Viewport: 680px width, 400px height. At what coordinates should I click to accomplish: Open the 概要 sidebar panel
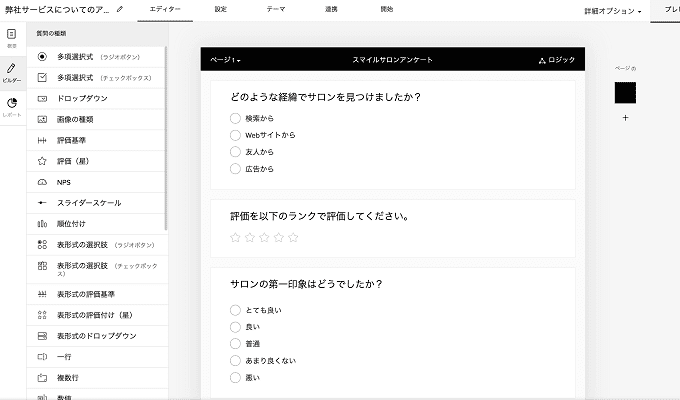coord(12,39)
